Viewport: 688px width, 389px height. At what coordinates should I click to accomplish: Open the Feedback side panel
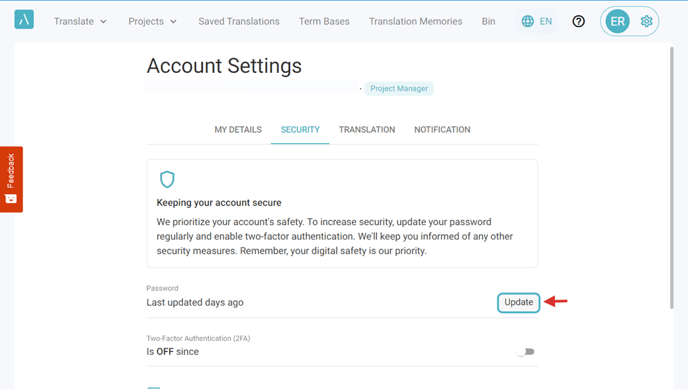pos(11,179)
